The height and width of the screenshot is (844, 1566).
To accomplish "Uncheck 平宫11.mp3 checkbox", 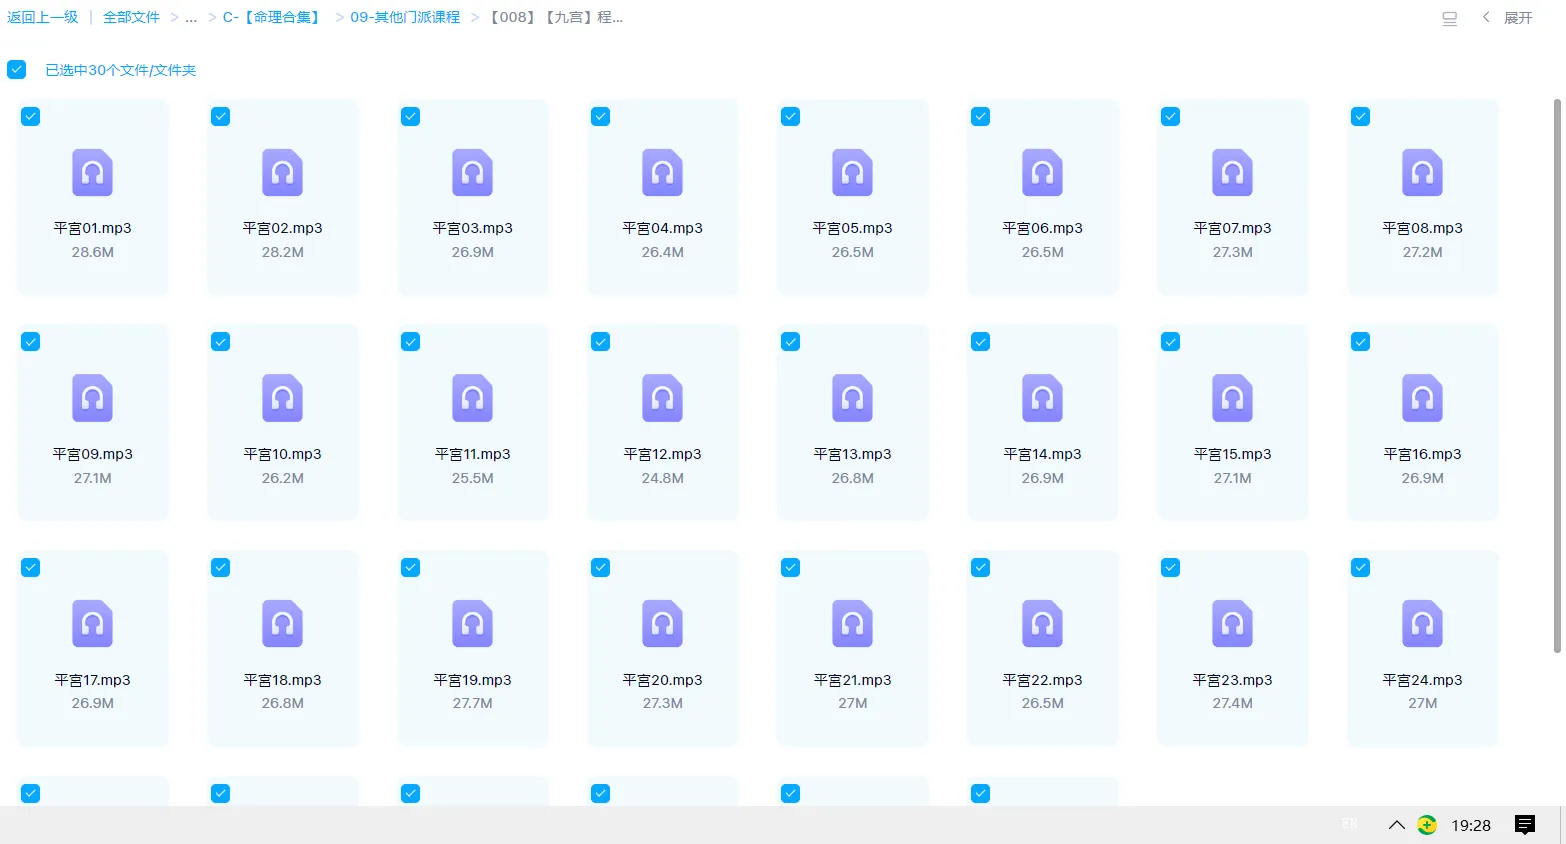I will click(410, 342).
